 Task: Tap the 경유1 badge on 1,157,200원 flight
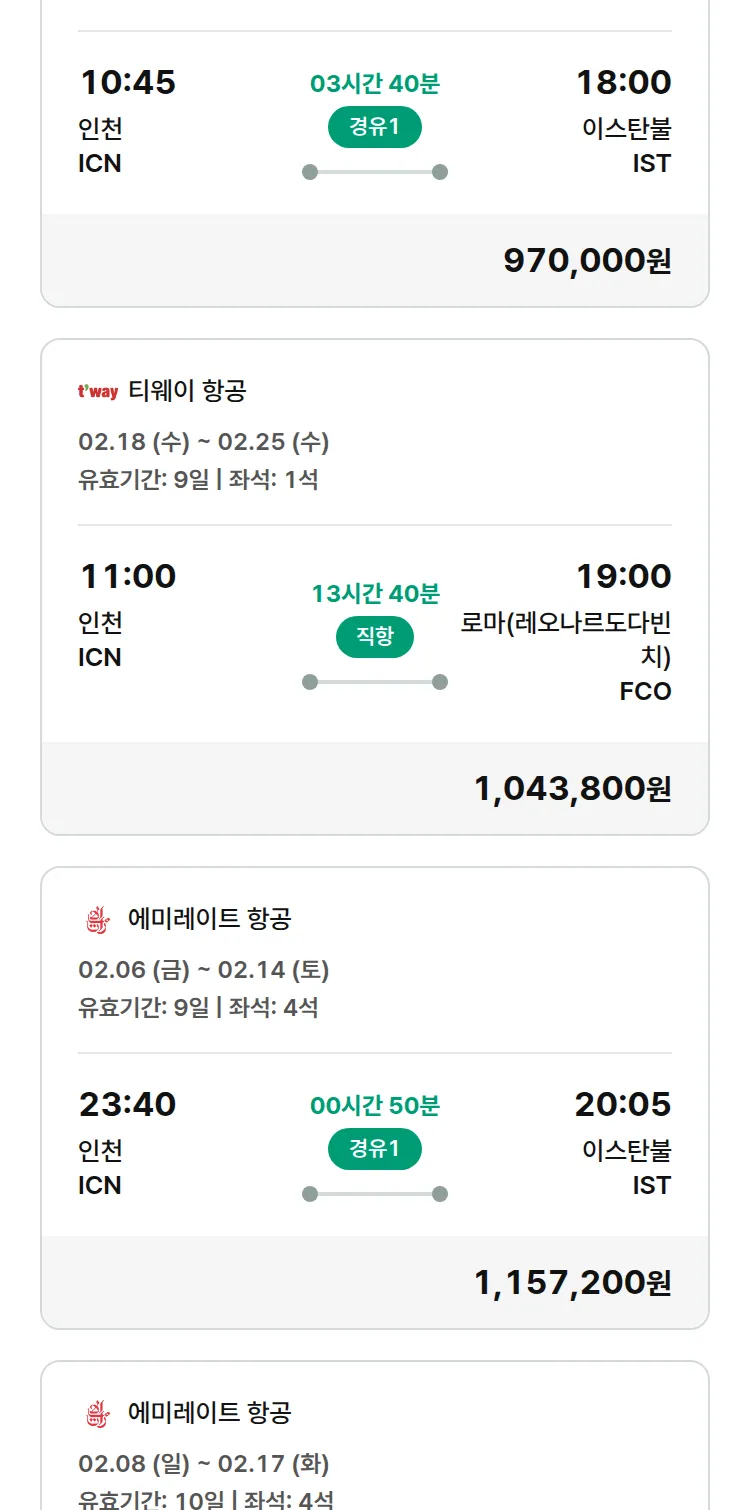[x=375, y=1149]
